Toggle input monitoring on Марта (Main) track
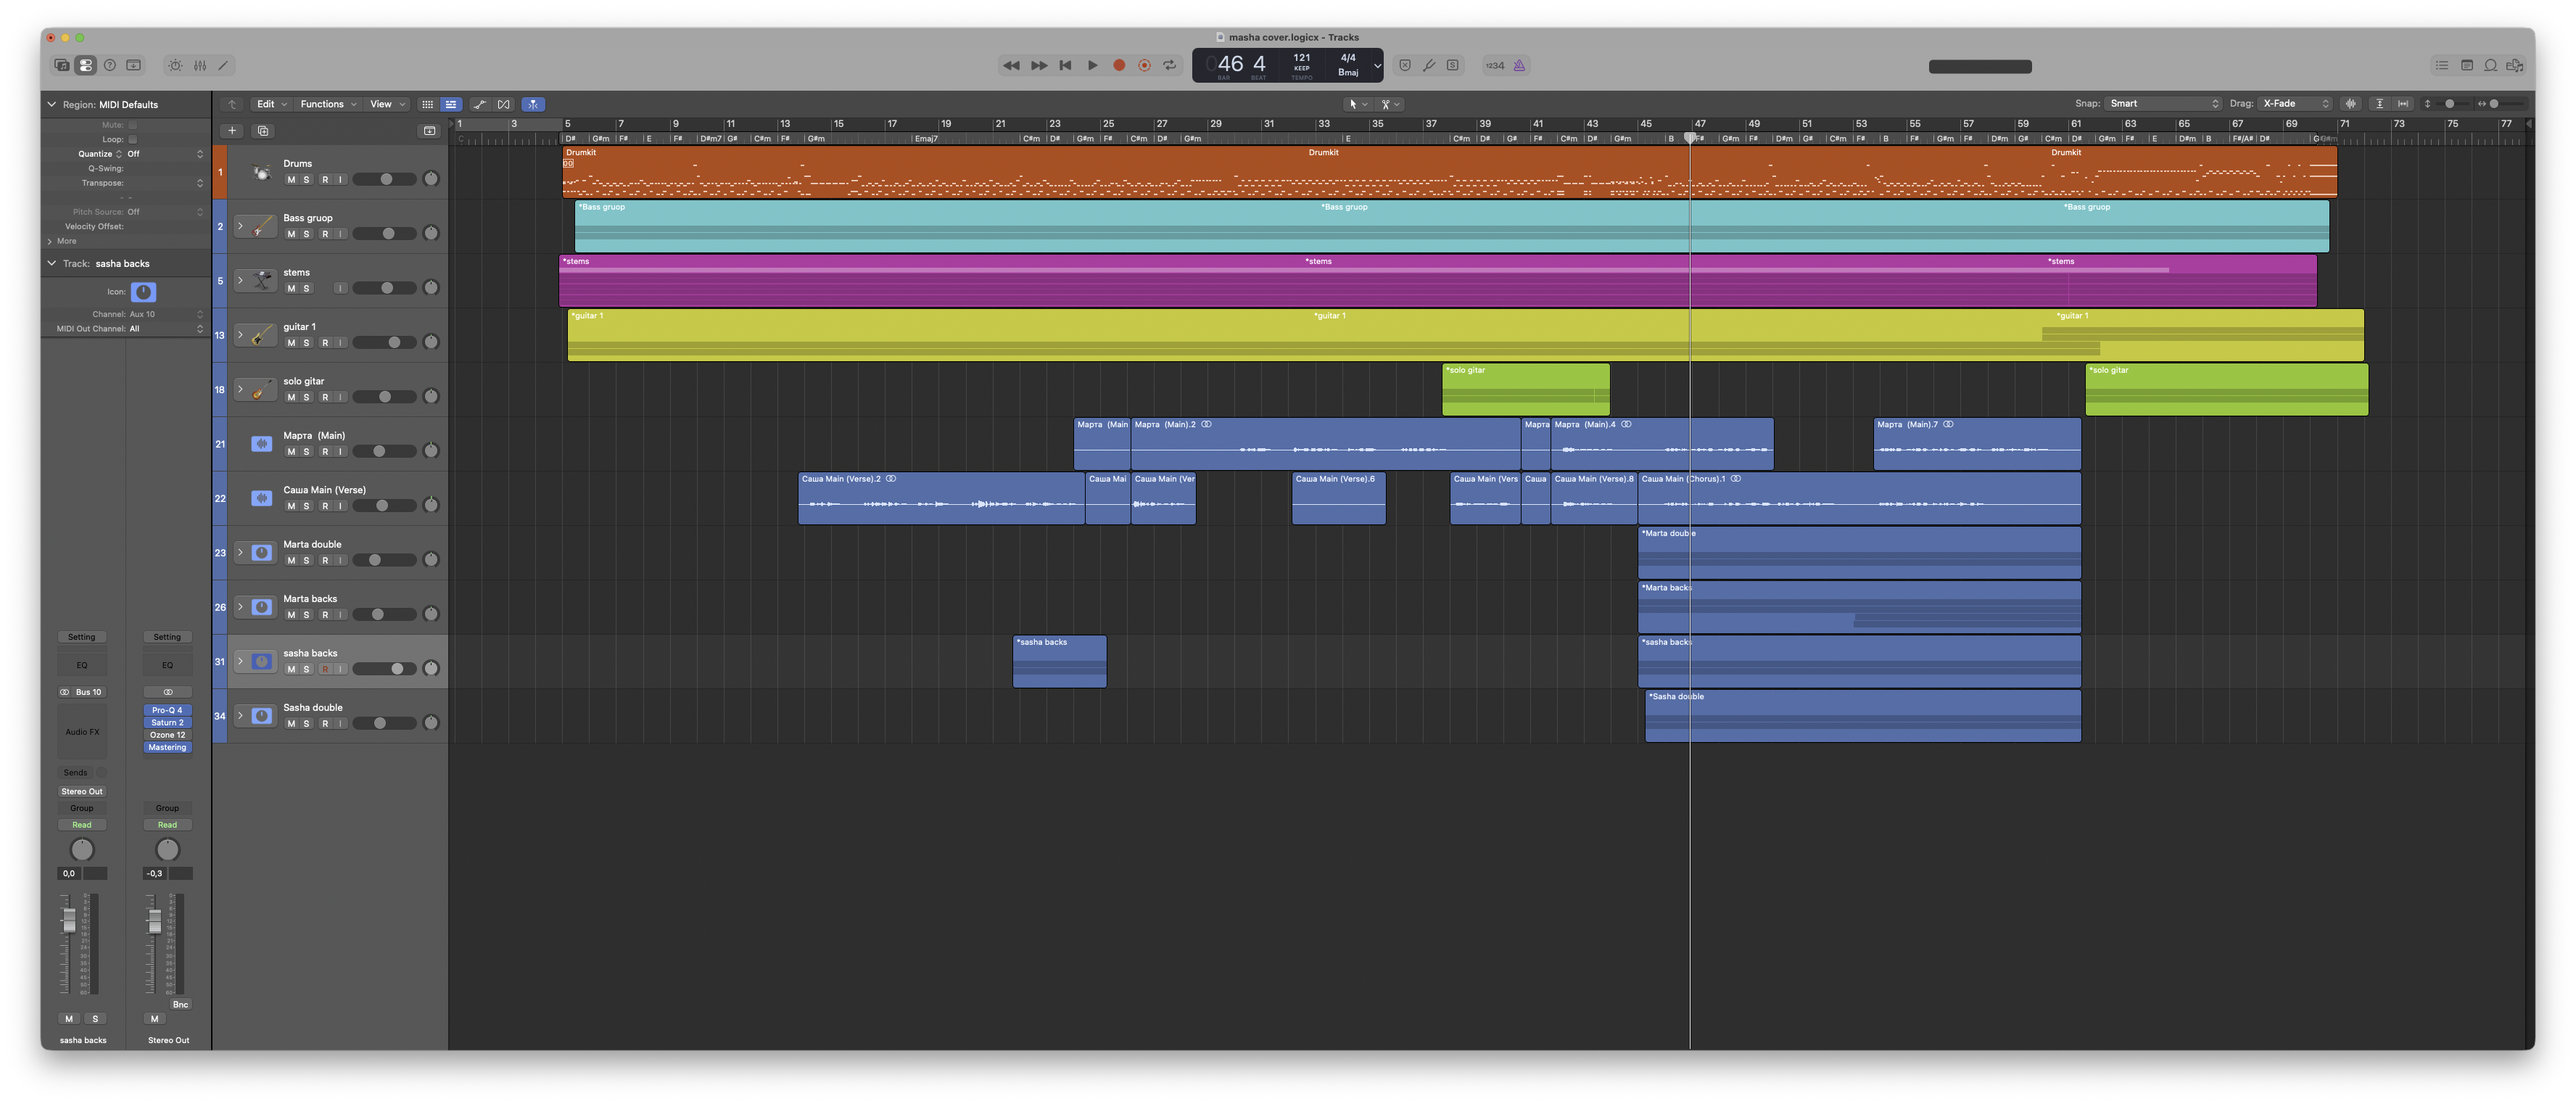Screen dimensions: 2576x1104 341,452
